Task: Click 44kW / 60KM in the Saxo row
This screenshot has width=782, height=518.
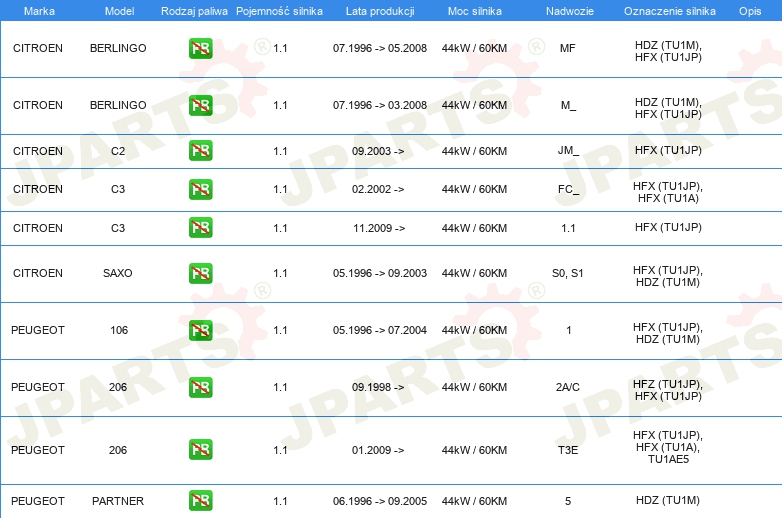Action: pos(474,273)
